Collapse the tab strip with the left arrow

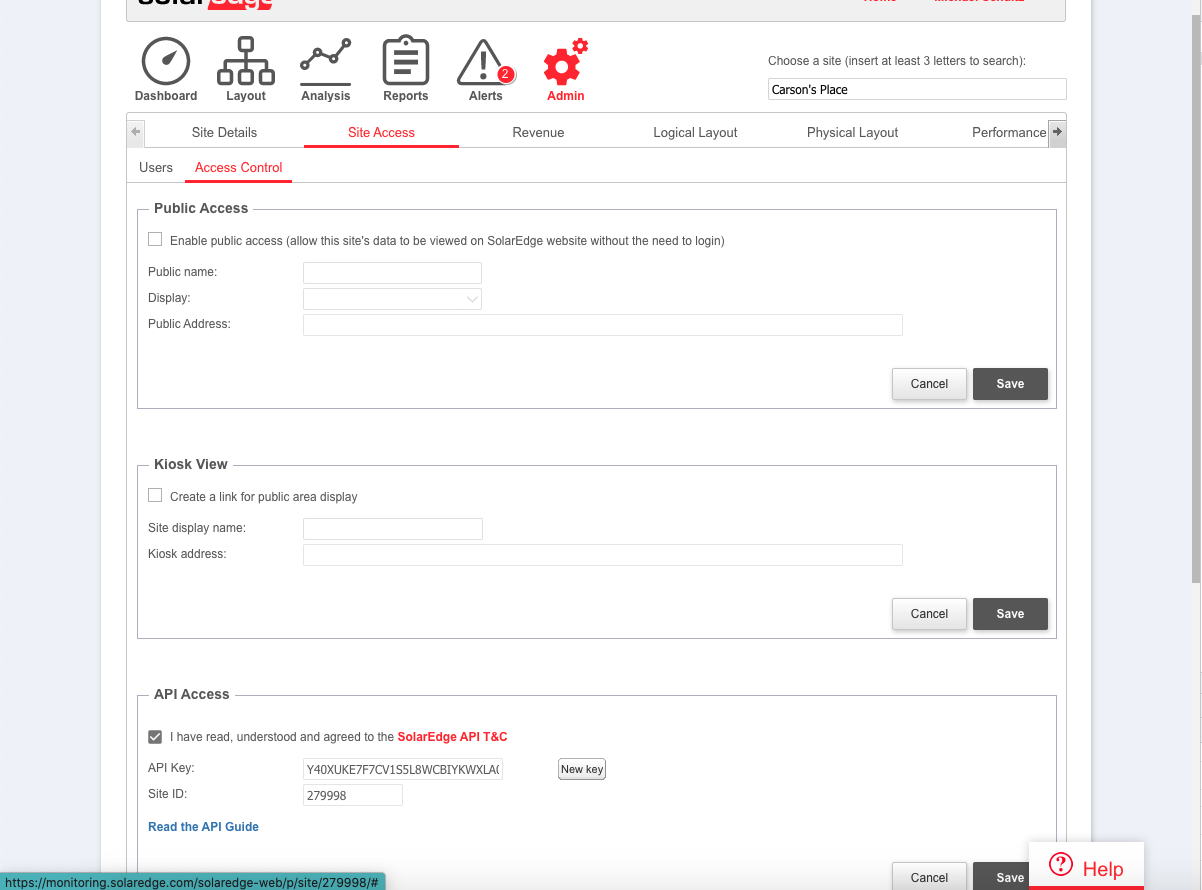pyautogui.click(x=135, y=131)
